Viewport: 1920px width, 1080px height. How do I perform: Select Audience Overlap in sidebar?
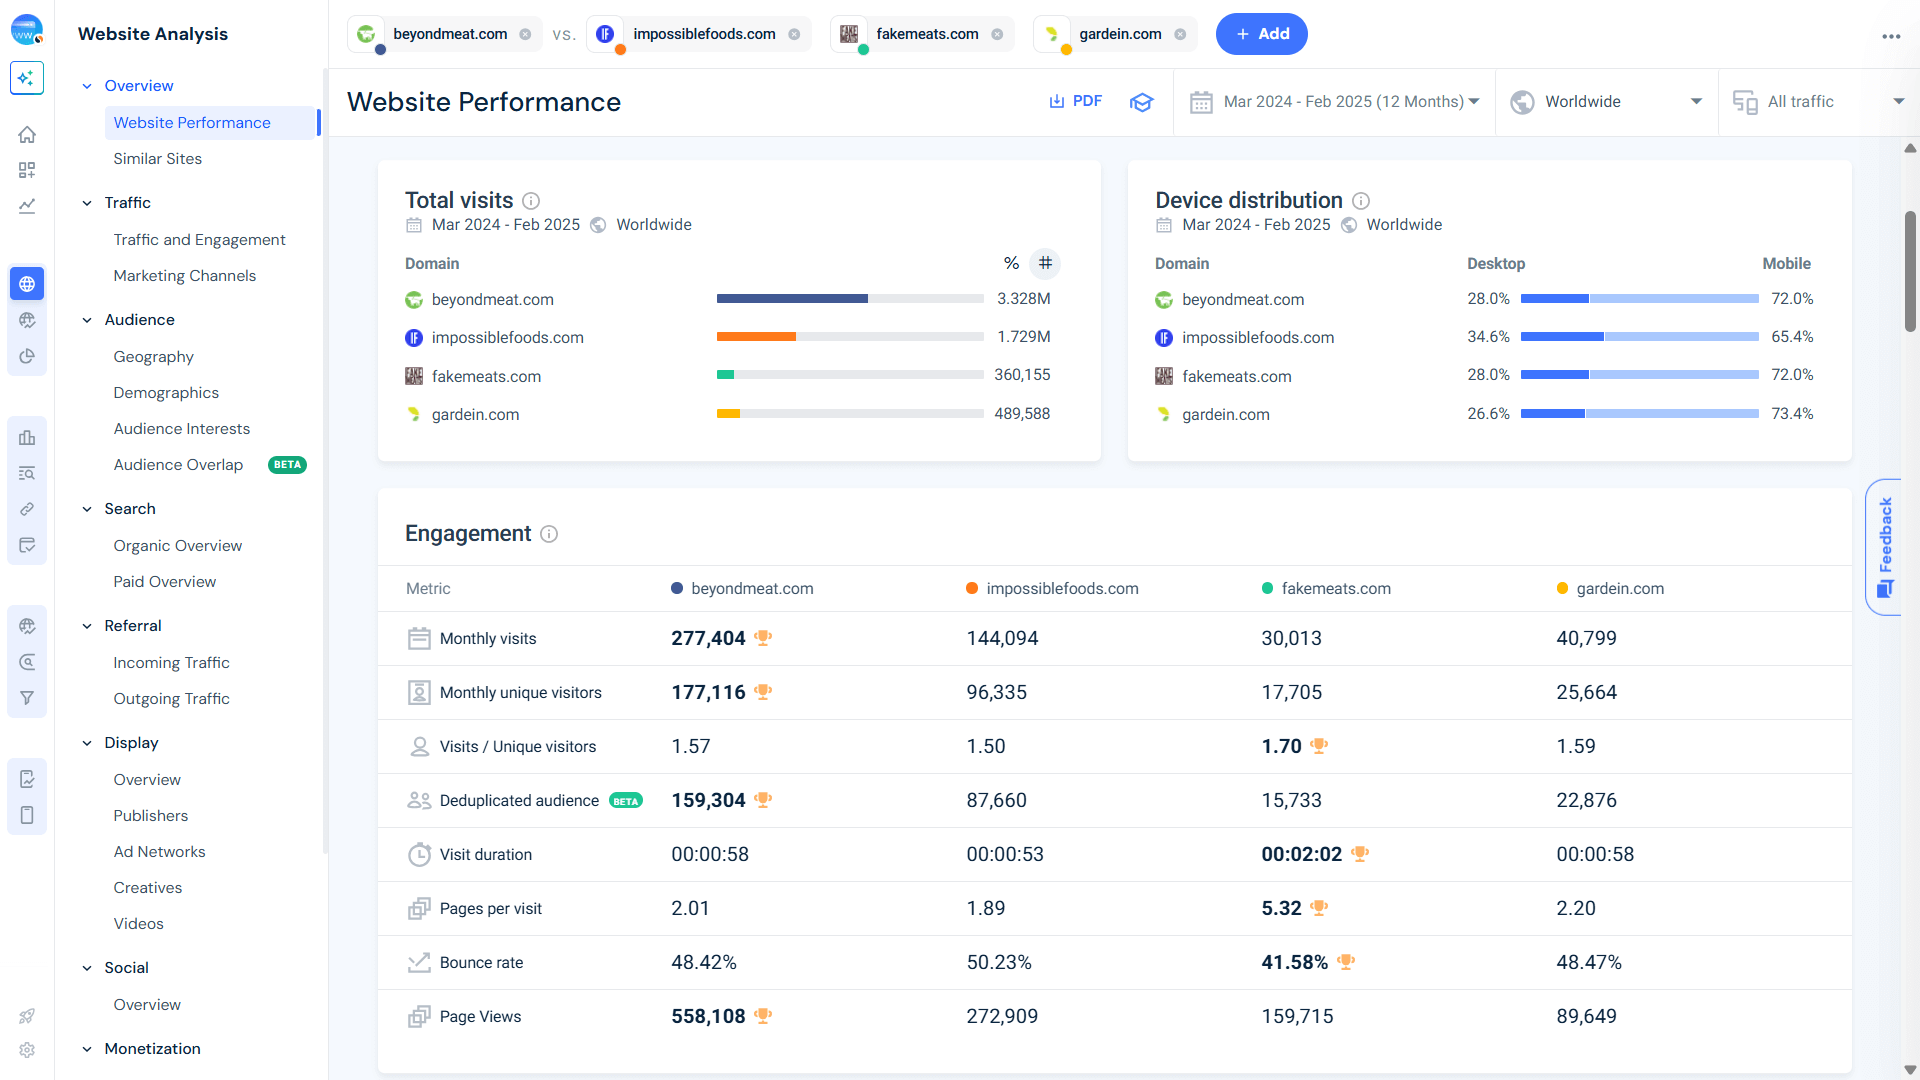178,465
